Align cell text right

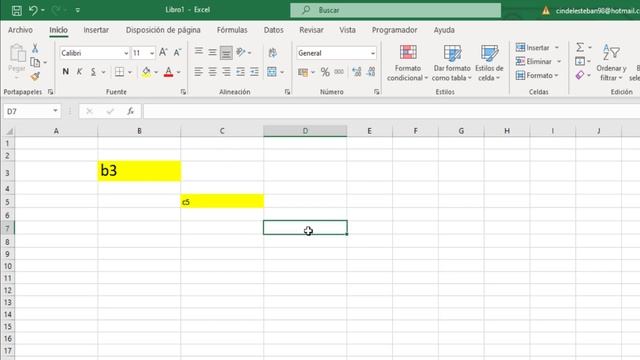(226, 72)
